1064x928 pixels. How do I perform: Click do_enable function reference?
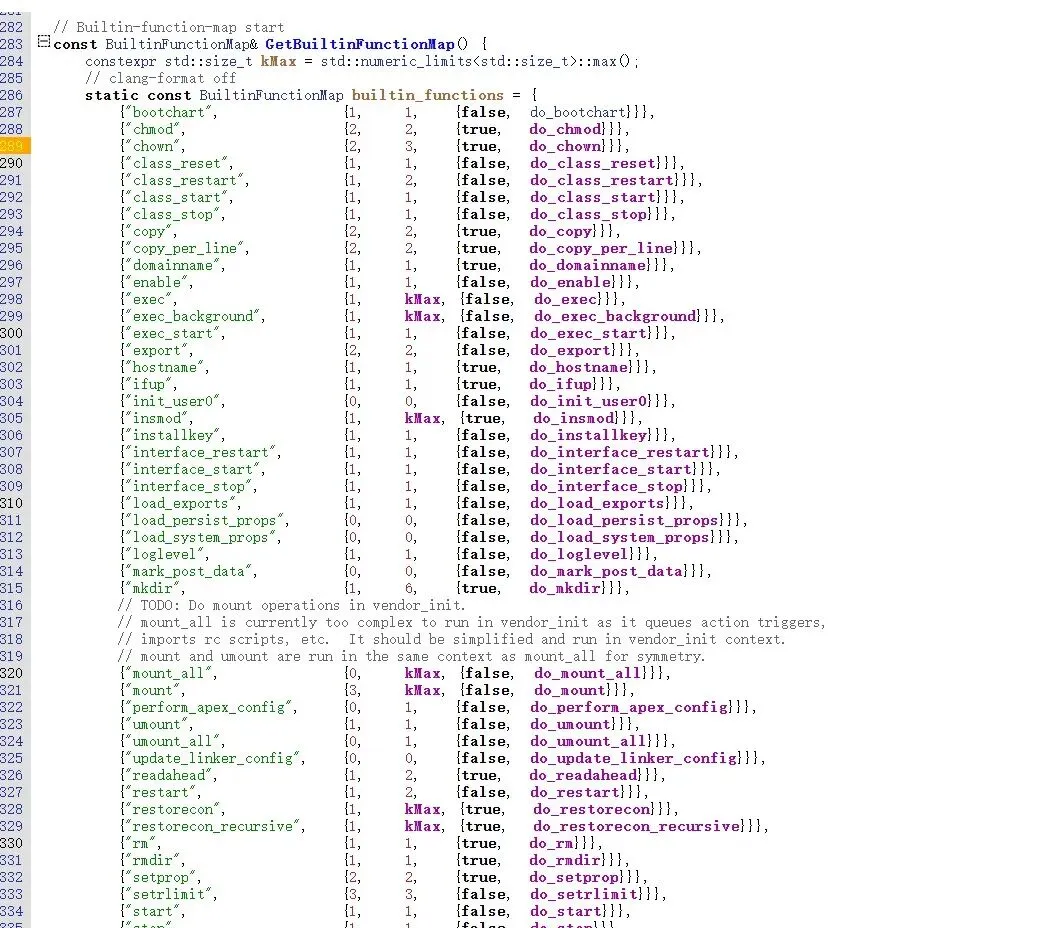tap(571, 282)
